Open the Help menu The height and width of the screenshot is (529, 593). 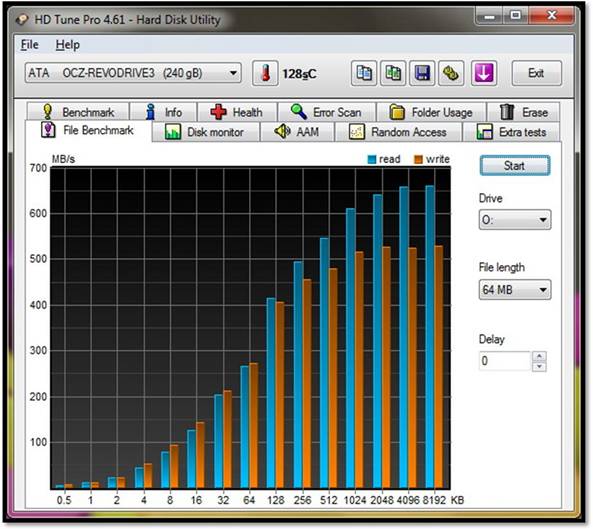[x=68, y=45]
